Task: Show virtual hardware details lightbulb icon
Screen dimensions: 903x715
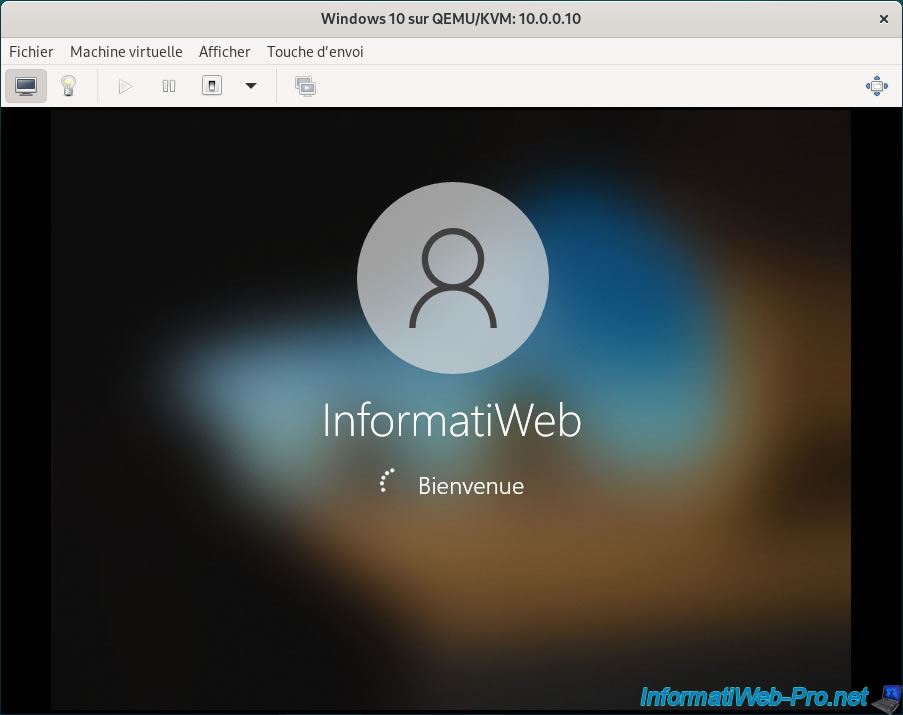Action: coord(69,86)
